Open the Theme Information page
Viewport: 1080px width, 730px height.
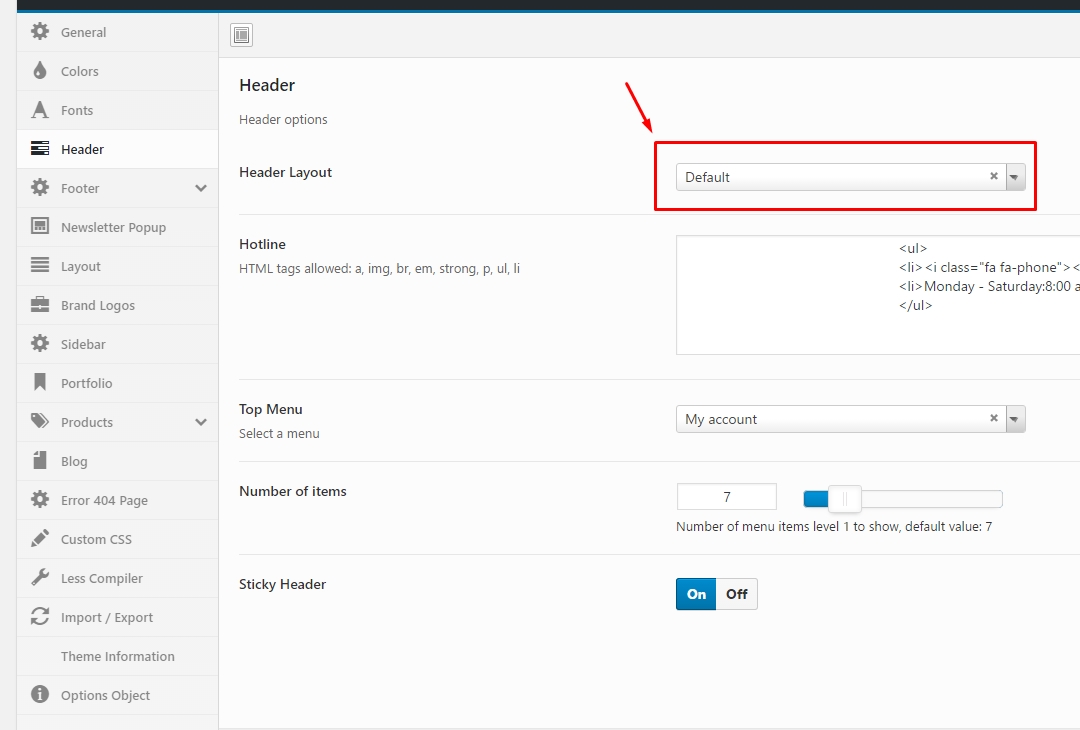(117, 656)
